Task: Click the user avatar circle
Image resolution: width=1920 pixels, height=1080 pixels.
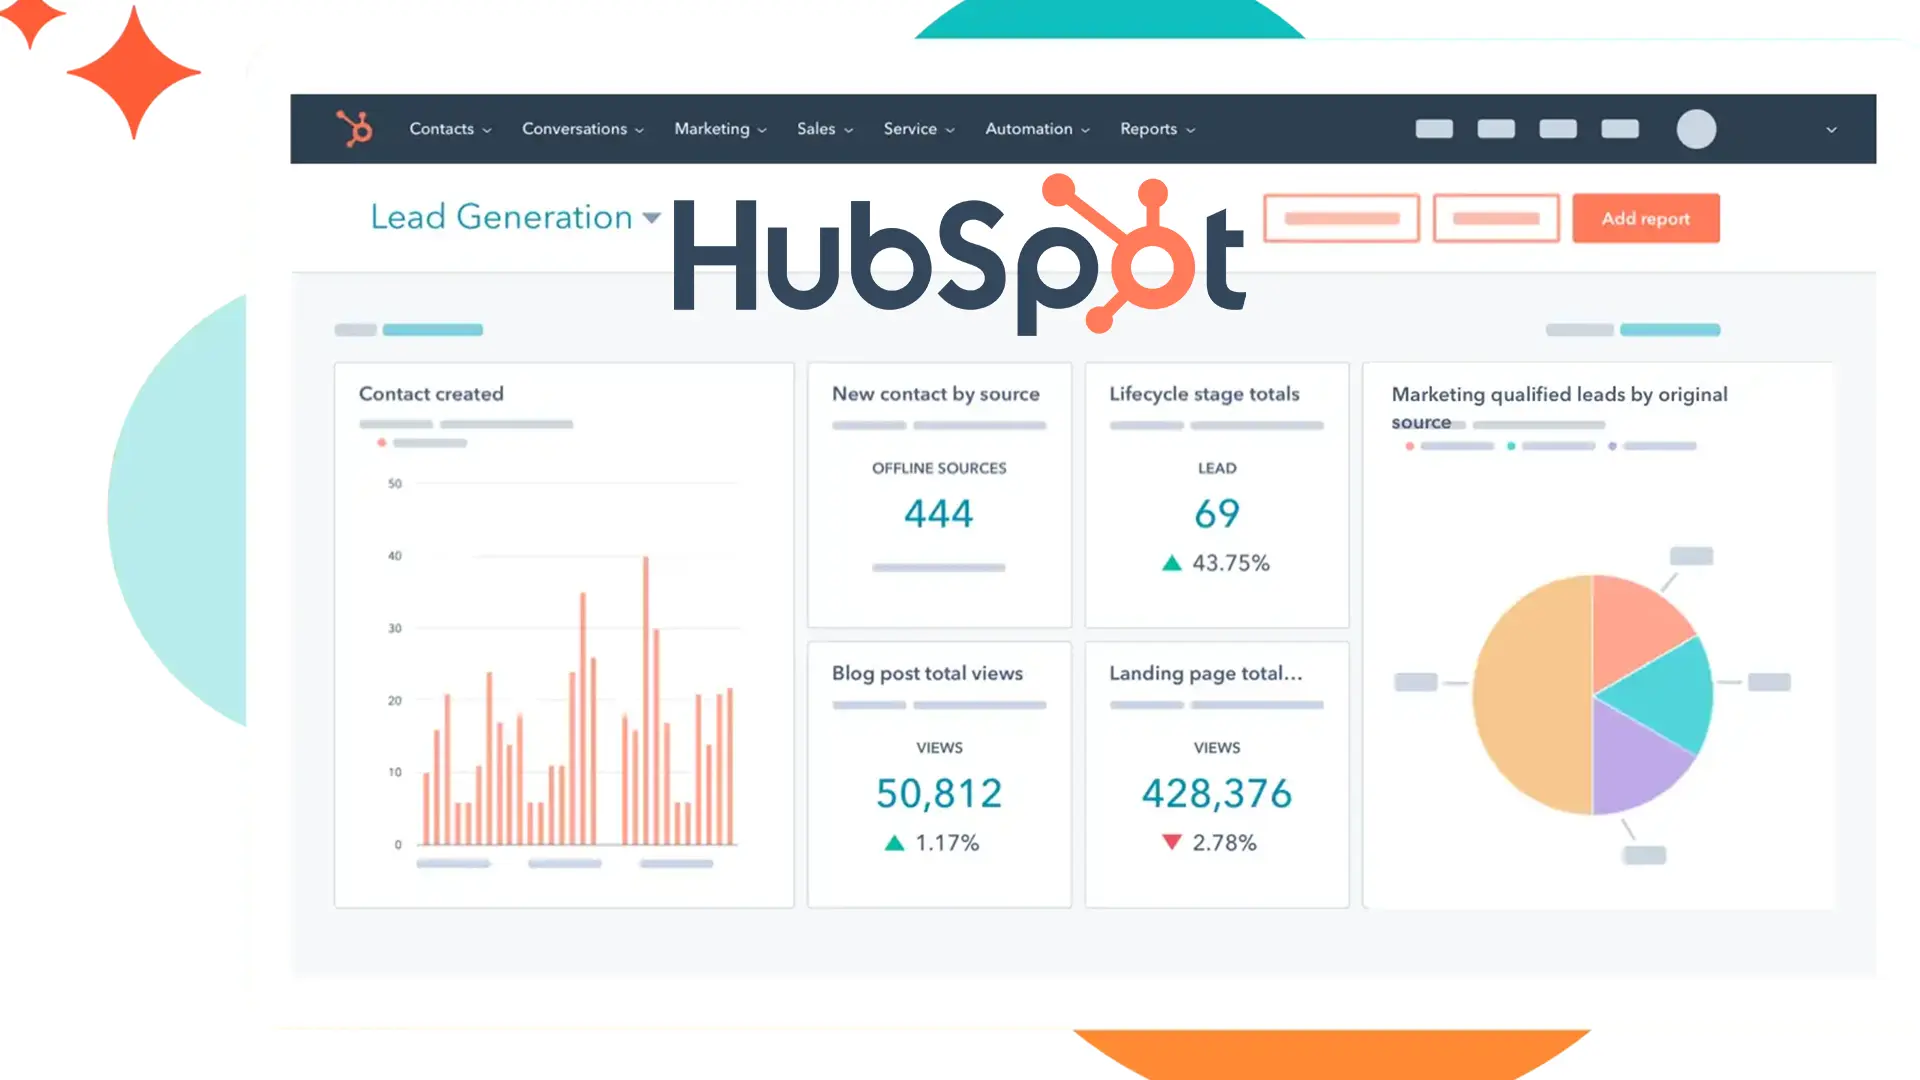Action: point(1696,129)
